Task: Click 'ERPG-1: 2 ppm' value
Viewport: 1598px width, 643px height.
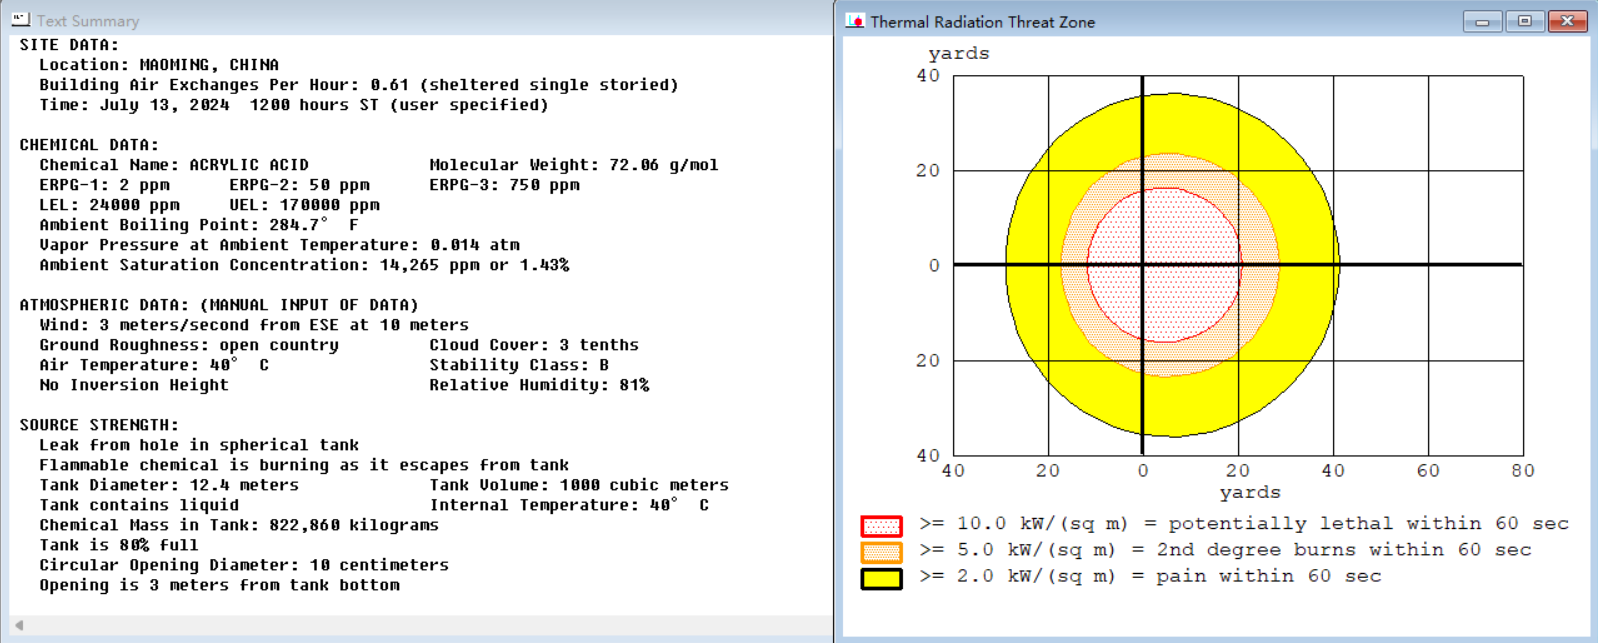Action: tap(104, 185)
